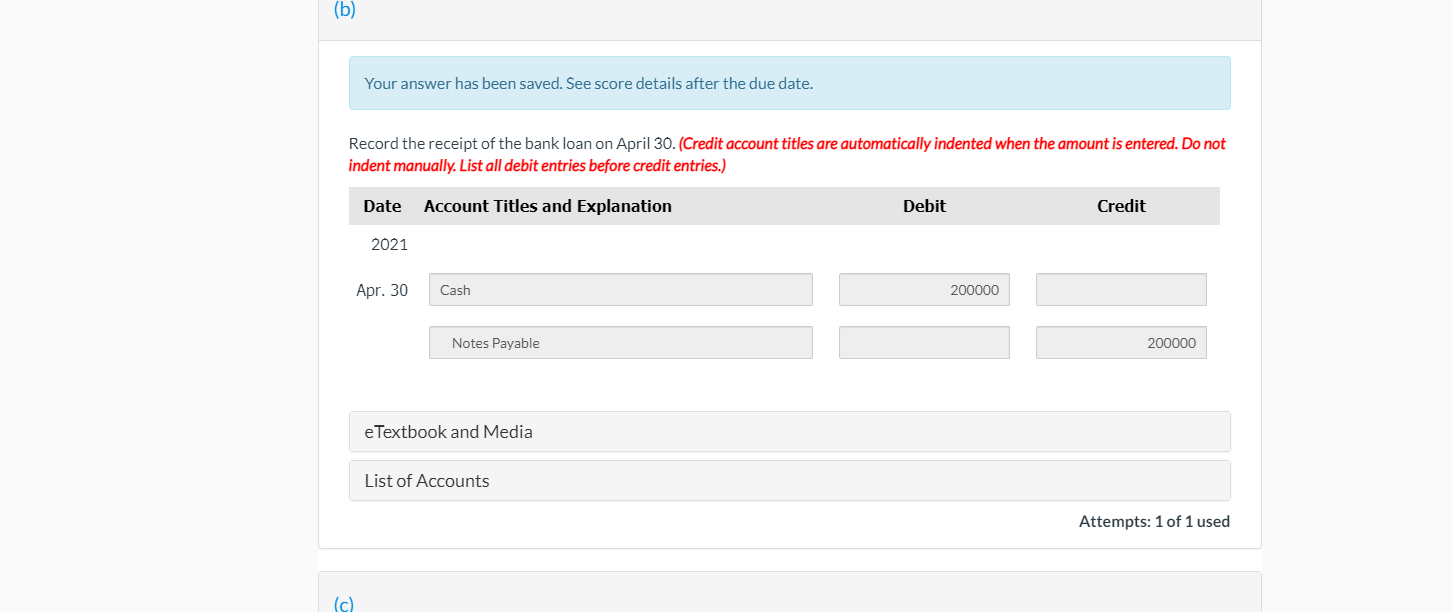1452x612 pixels.
Task: Click the Debit column header
Action: point(923,205)
